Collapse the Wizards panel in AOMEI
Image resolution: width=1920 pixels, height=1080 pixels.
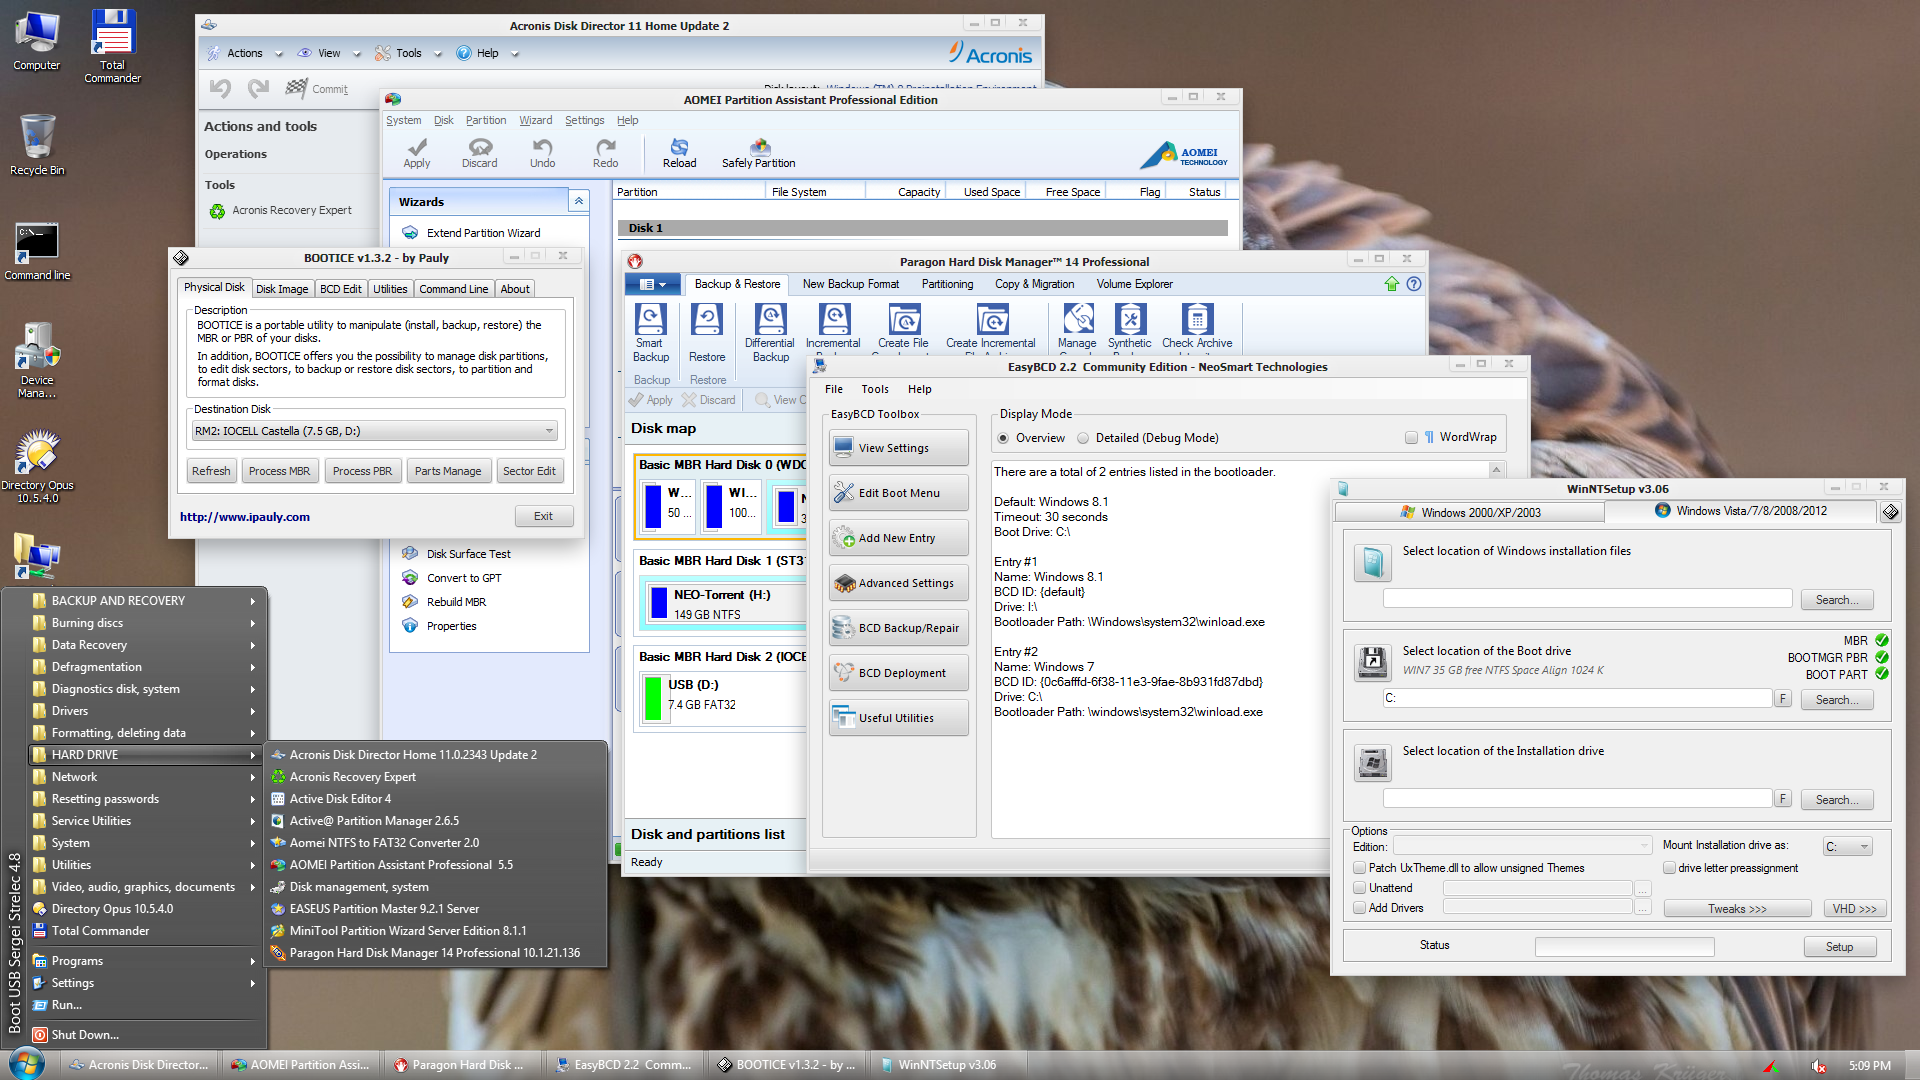(578, 202)
